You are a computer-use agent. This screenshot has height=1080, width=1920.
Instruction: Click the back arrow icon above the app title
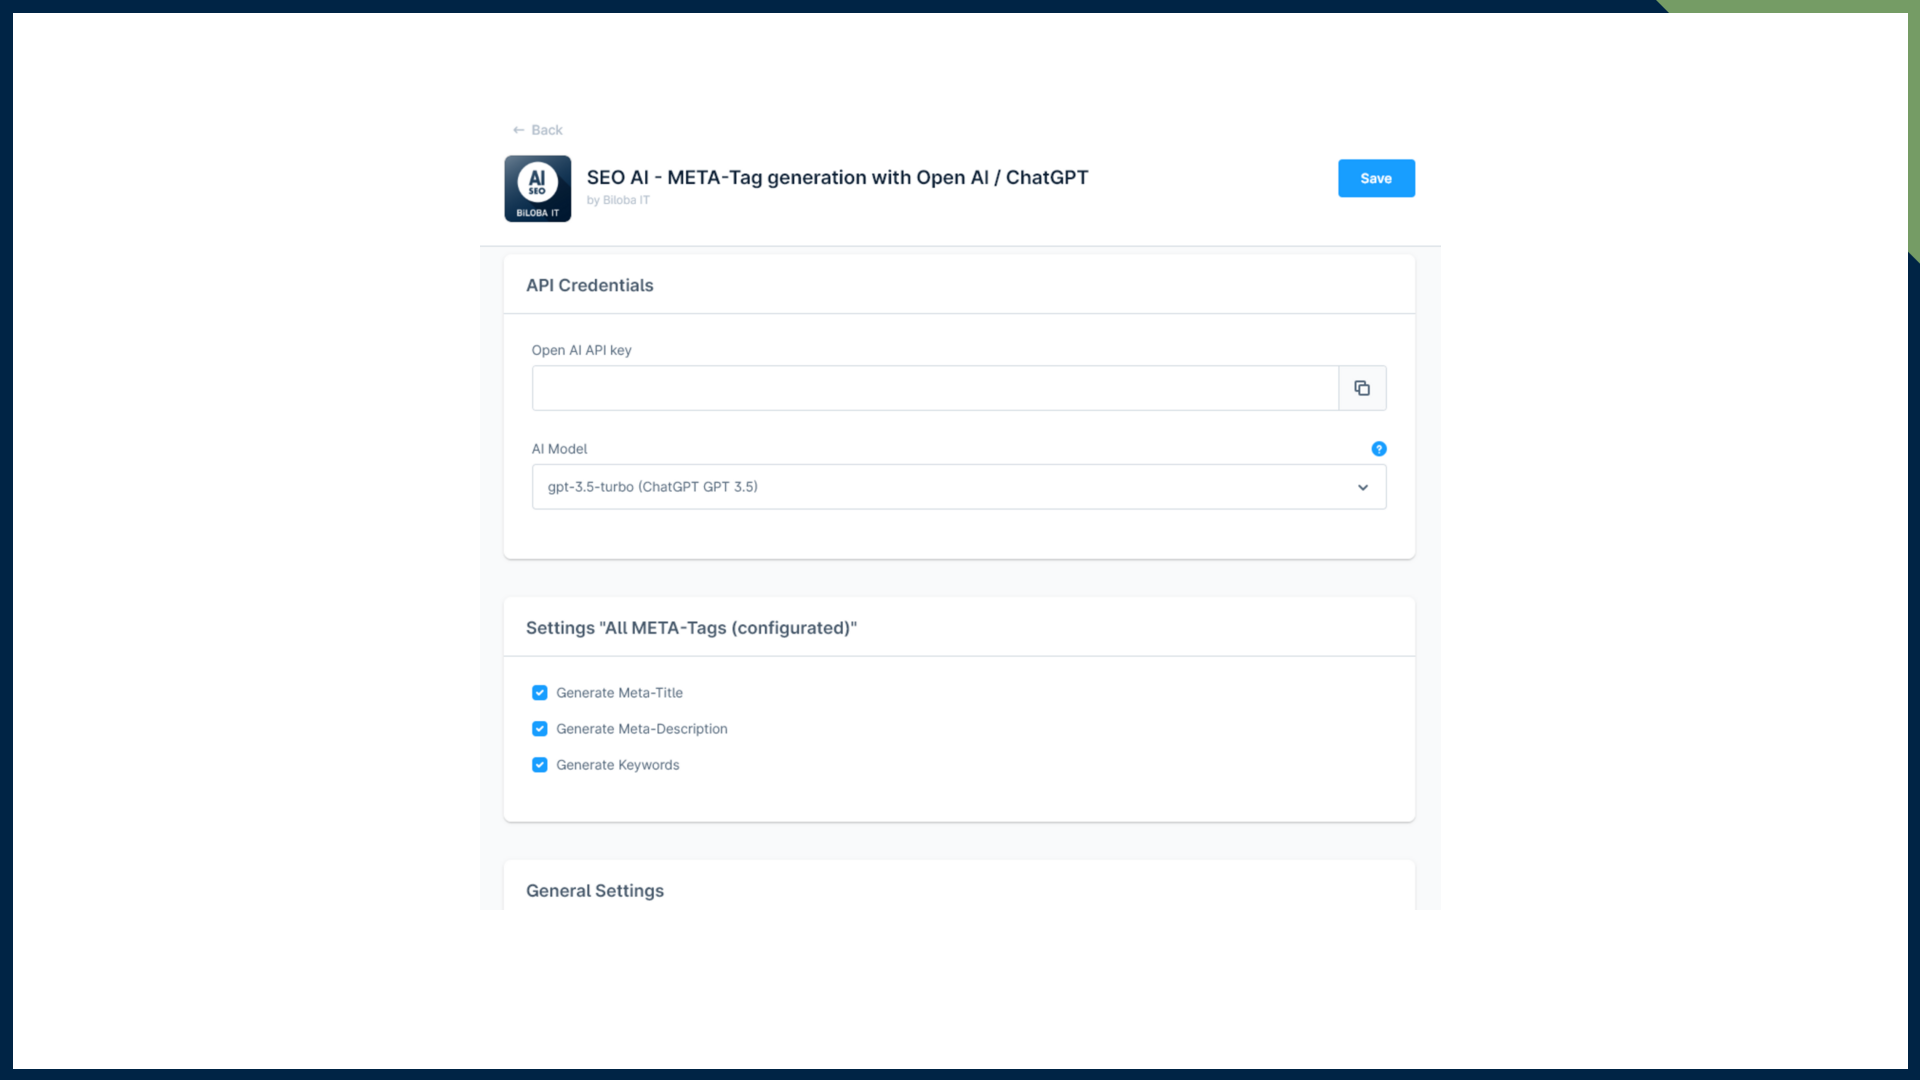(x=517, y=130)
